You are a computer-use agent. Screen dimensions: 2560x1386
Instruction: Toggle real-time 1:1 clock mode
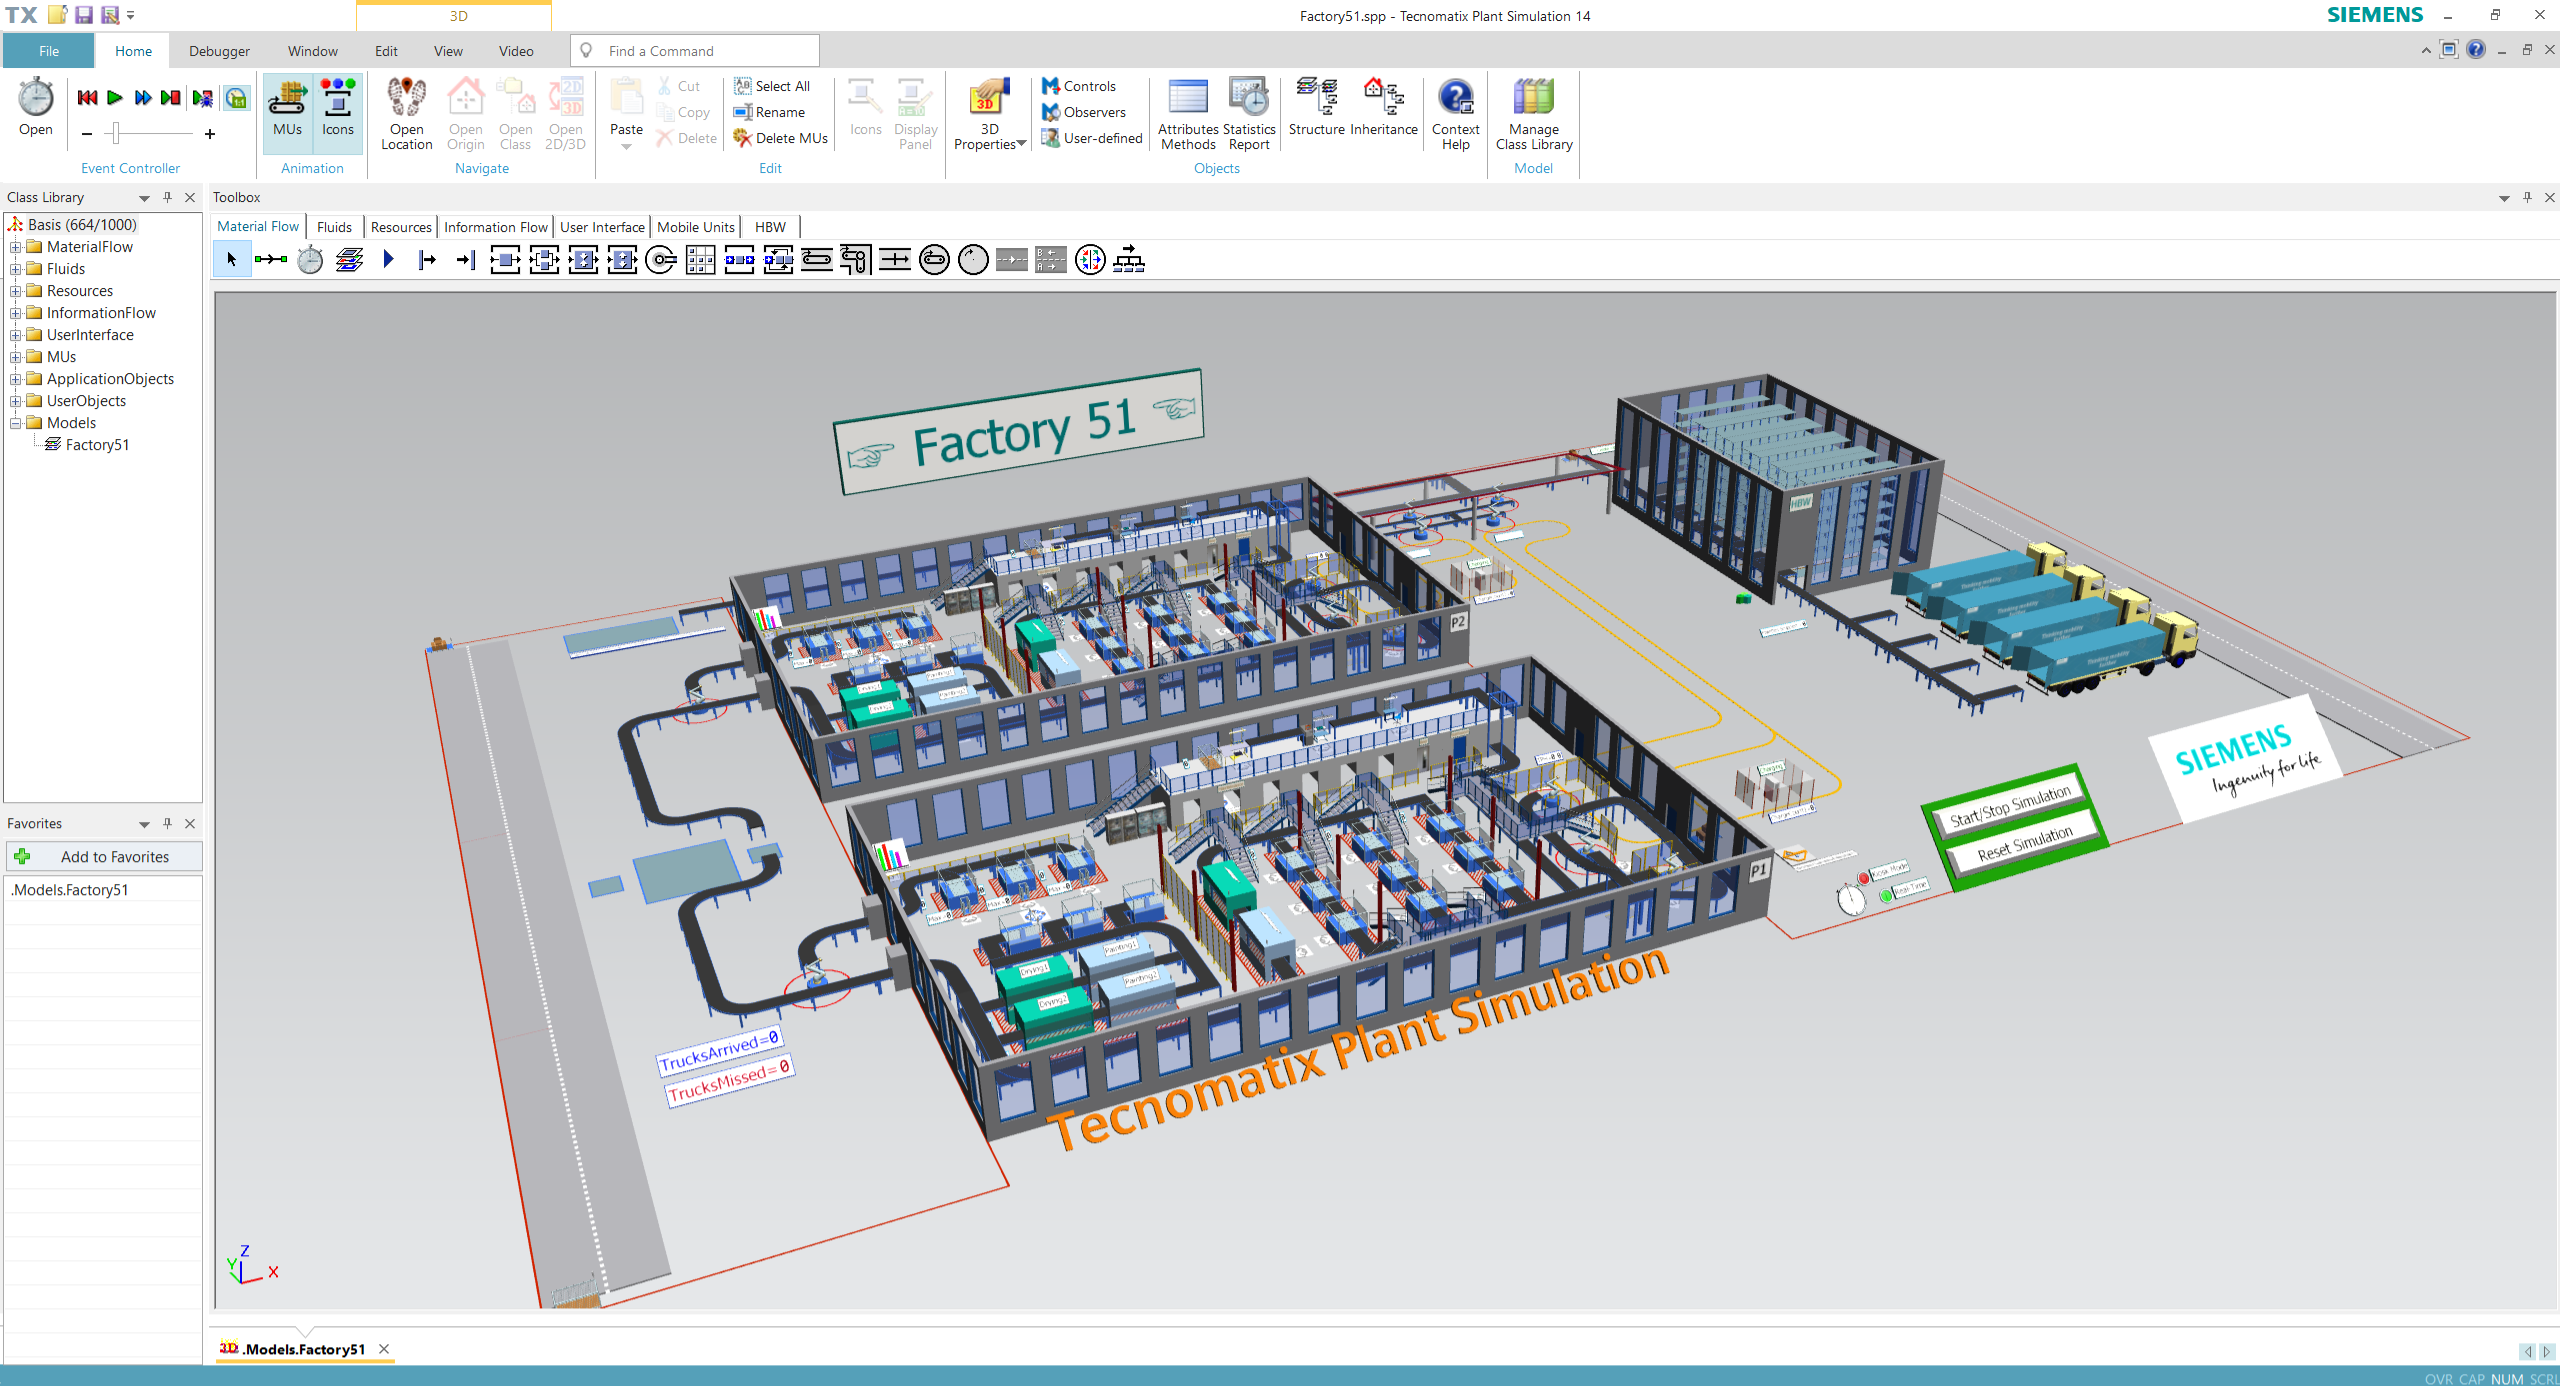pyautogui.click(x=236, y=98)
